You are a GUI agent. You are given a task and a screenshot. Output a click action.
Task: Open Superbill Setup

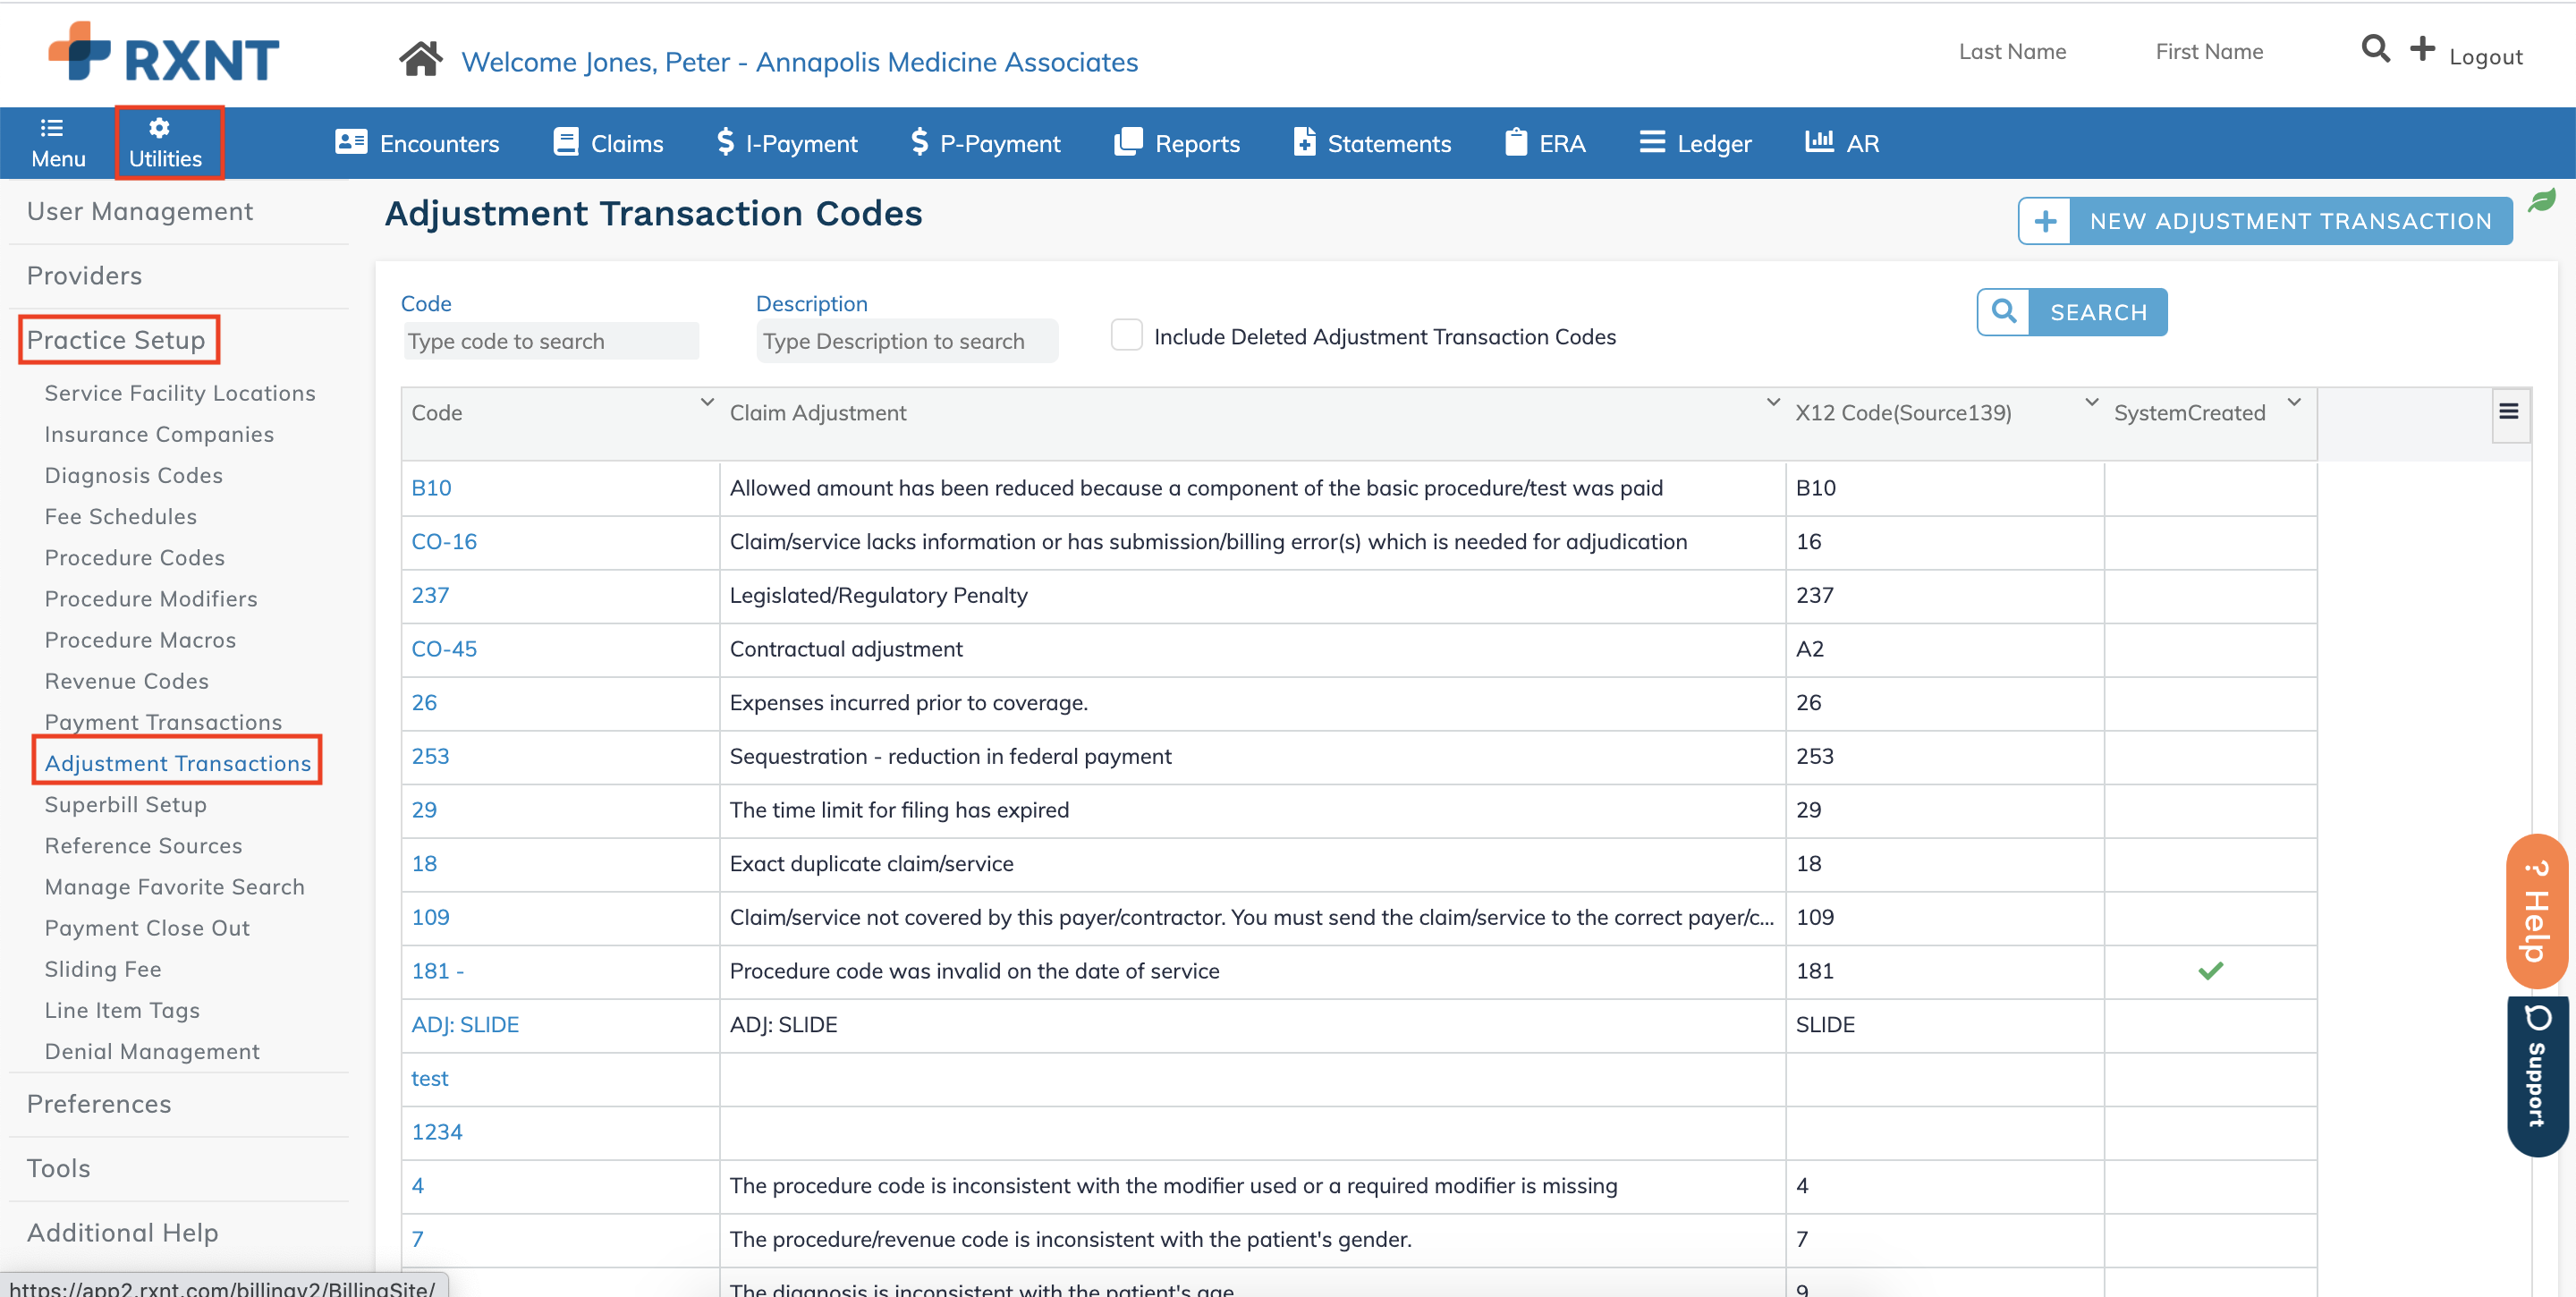126,805
